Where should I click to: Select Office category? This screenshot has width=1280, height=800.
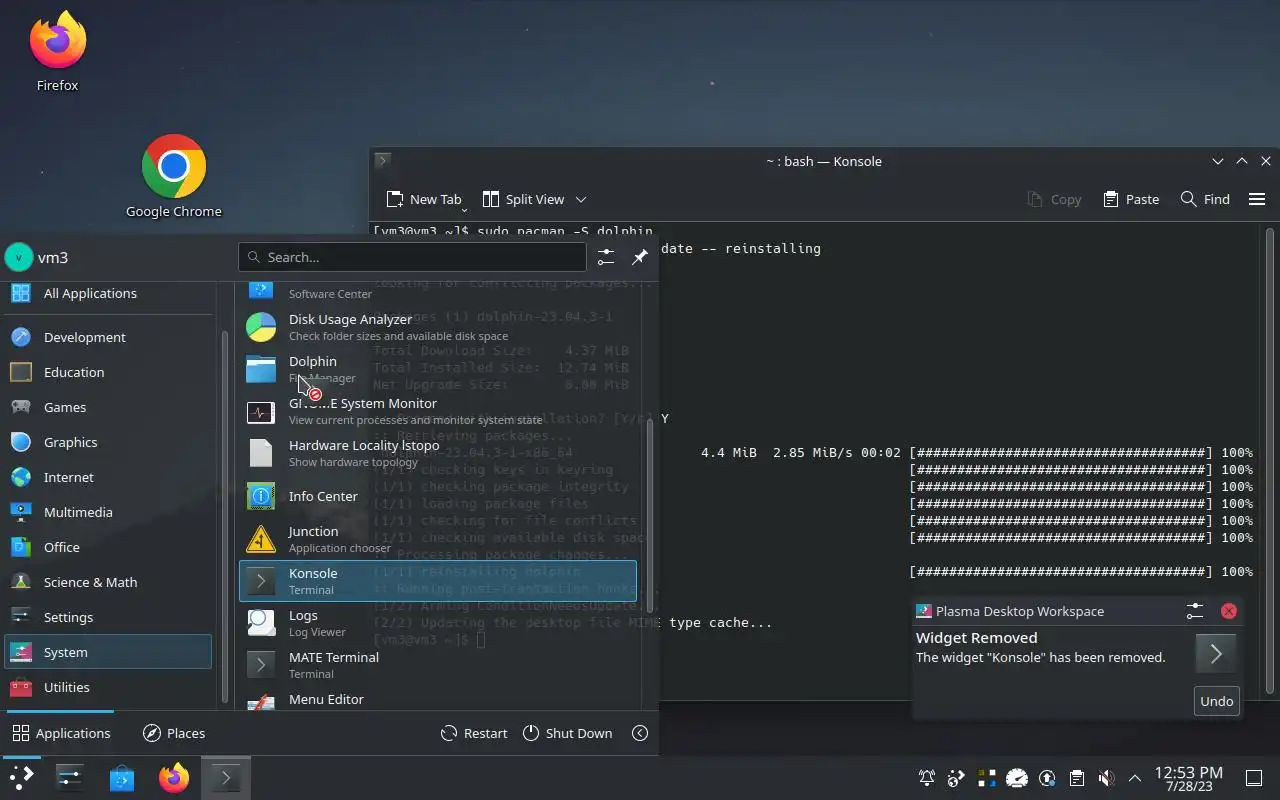[108, 547]
